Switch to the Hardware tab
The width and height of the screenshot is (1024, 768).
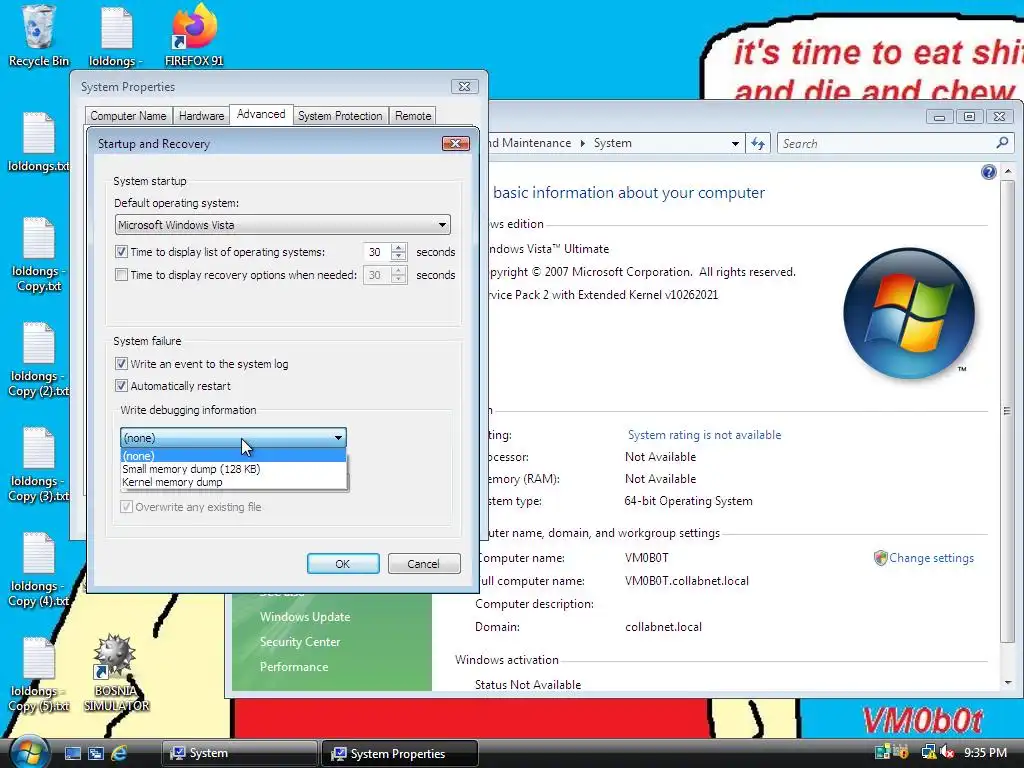pyautogui.click(x=201, y=116)
